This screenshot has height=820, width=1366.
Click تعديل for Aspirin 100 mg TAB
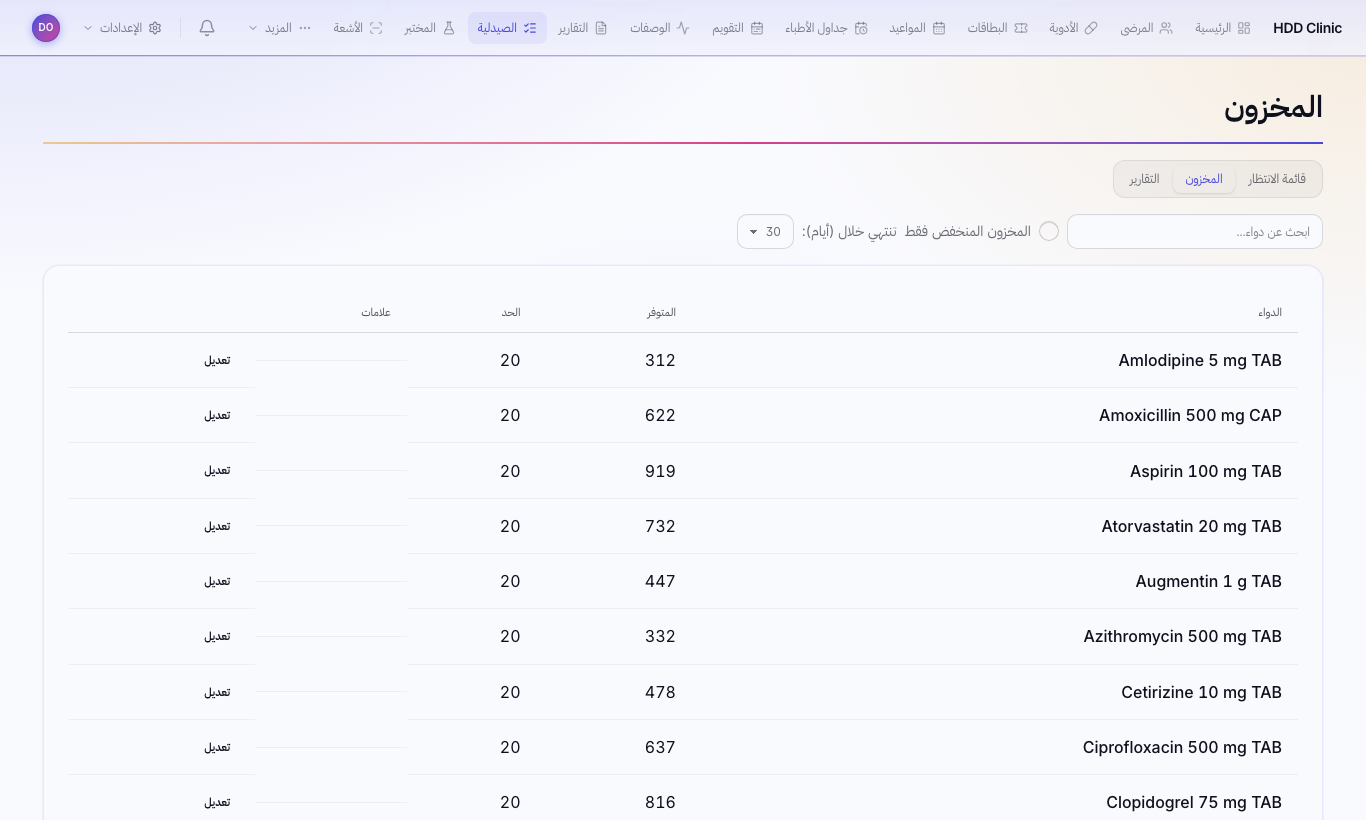tap(218, 470)
